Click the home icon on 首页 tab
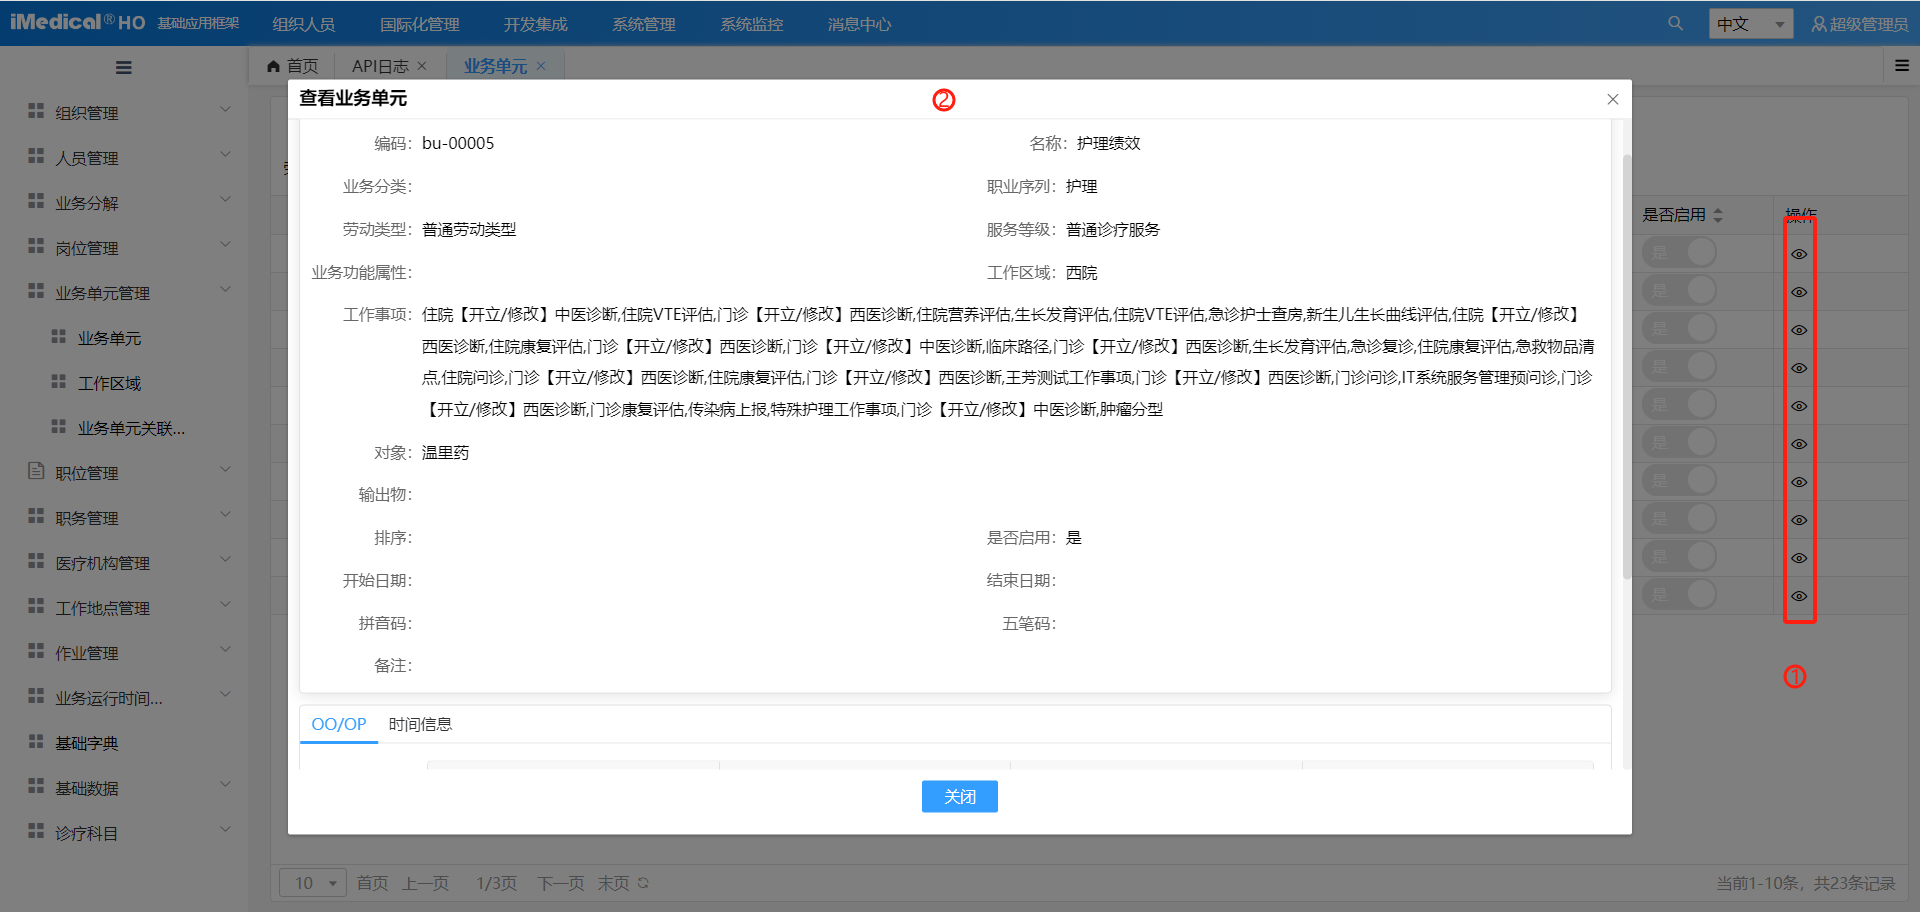Screen dimensions: 1920x912 (272, 65)
